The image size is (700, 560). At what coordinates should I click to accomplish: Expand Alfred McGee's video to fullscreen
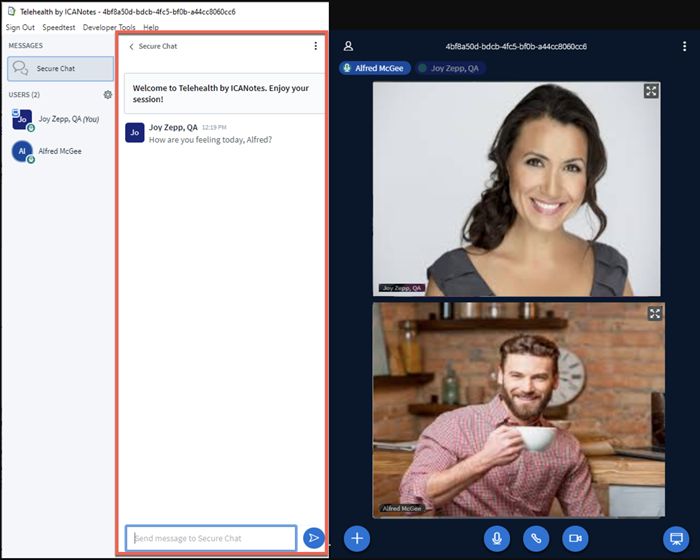coord(654,313)
